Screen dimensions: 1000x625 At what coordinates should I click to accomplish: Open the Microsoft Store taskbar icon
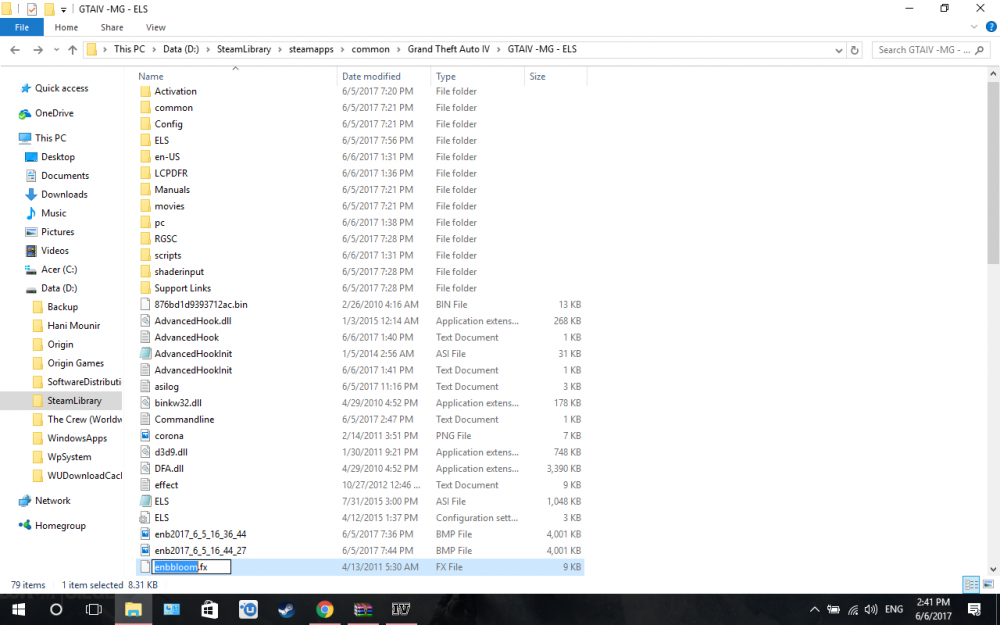[x=209, y=610]
